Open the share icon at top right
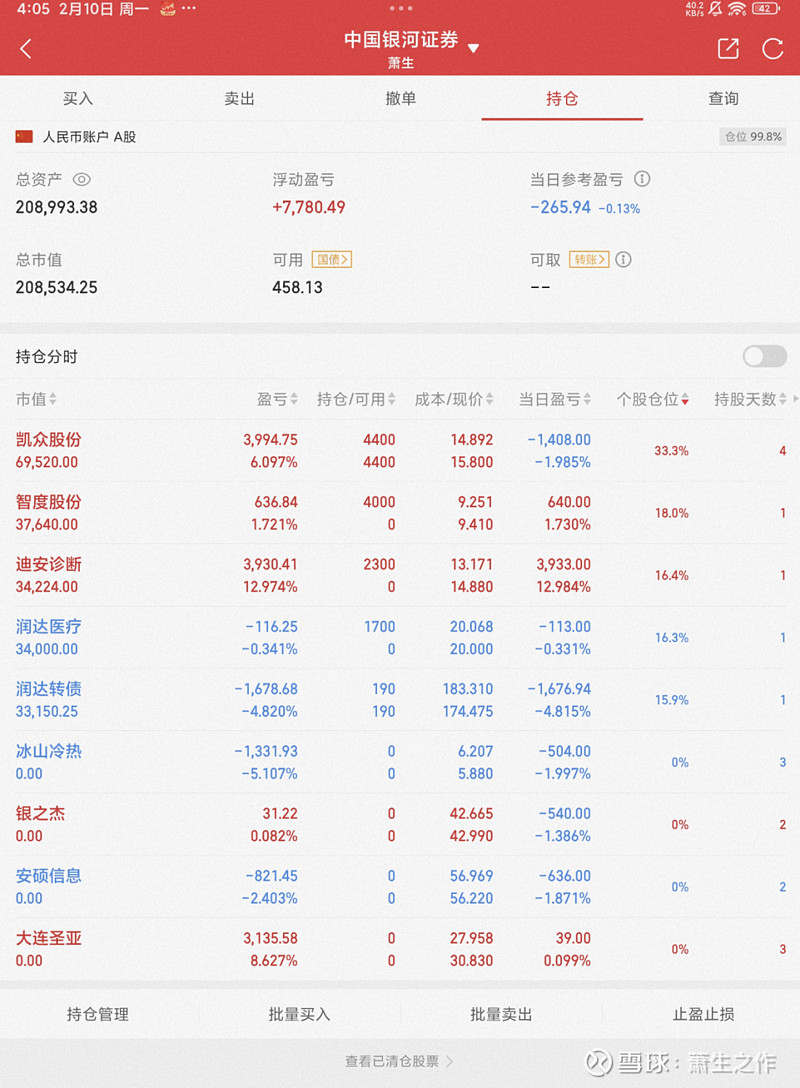The image size is (800, 1088). 728,48
